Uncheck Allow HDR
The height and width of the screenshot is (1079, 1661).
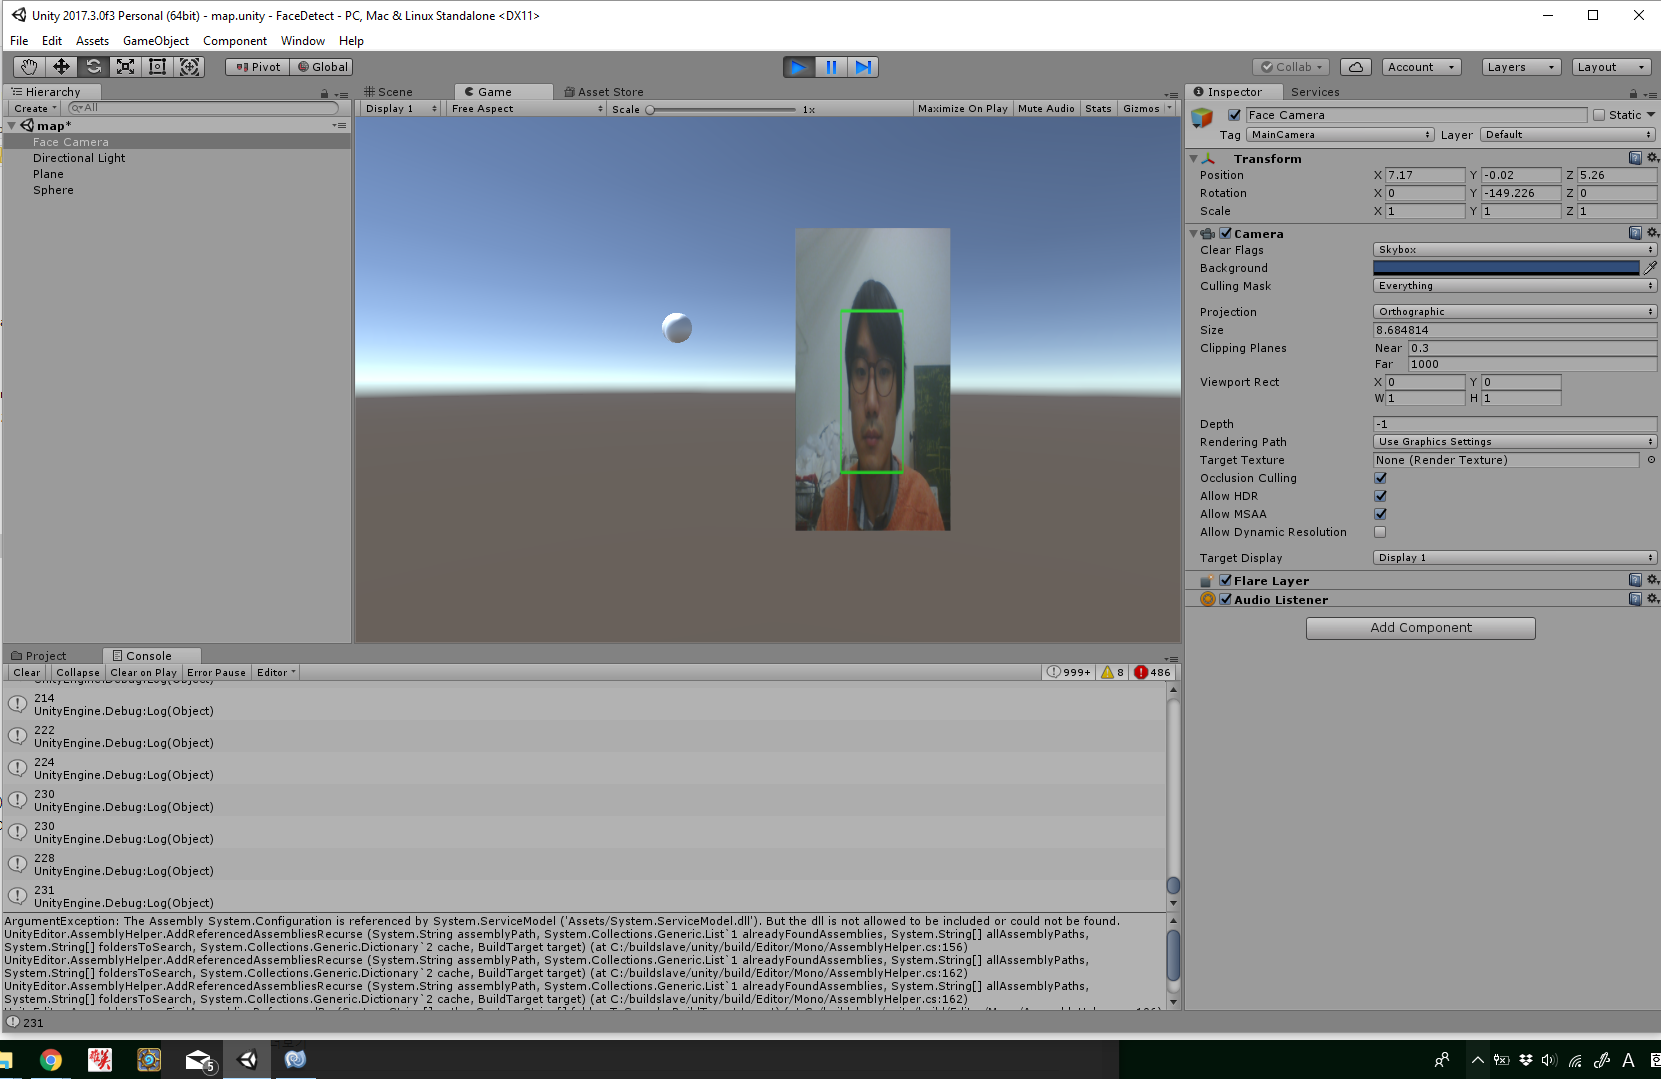[1380, 496]
